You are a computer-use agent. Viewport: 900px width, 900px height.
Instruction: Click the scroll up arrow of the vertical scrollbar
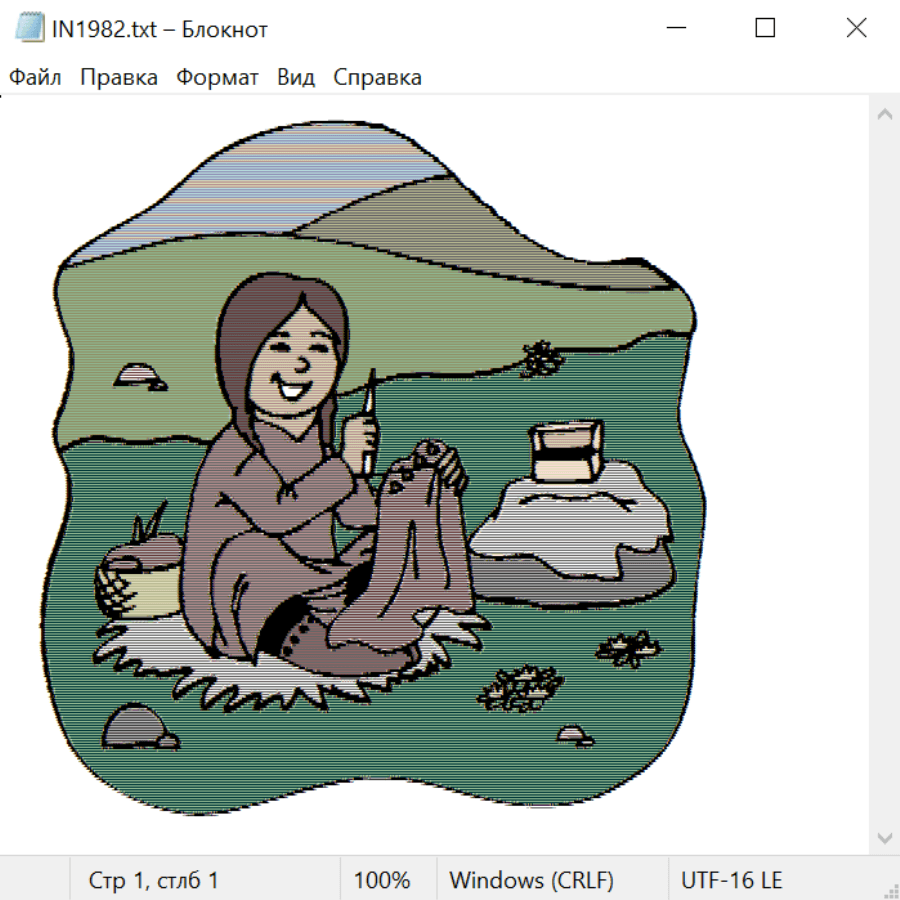click(884, 114)
